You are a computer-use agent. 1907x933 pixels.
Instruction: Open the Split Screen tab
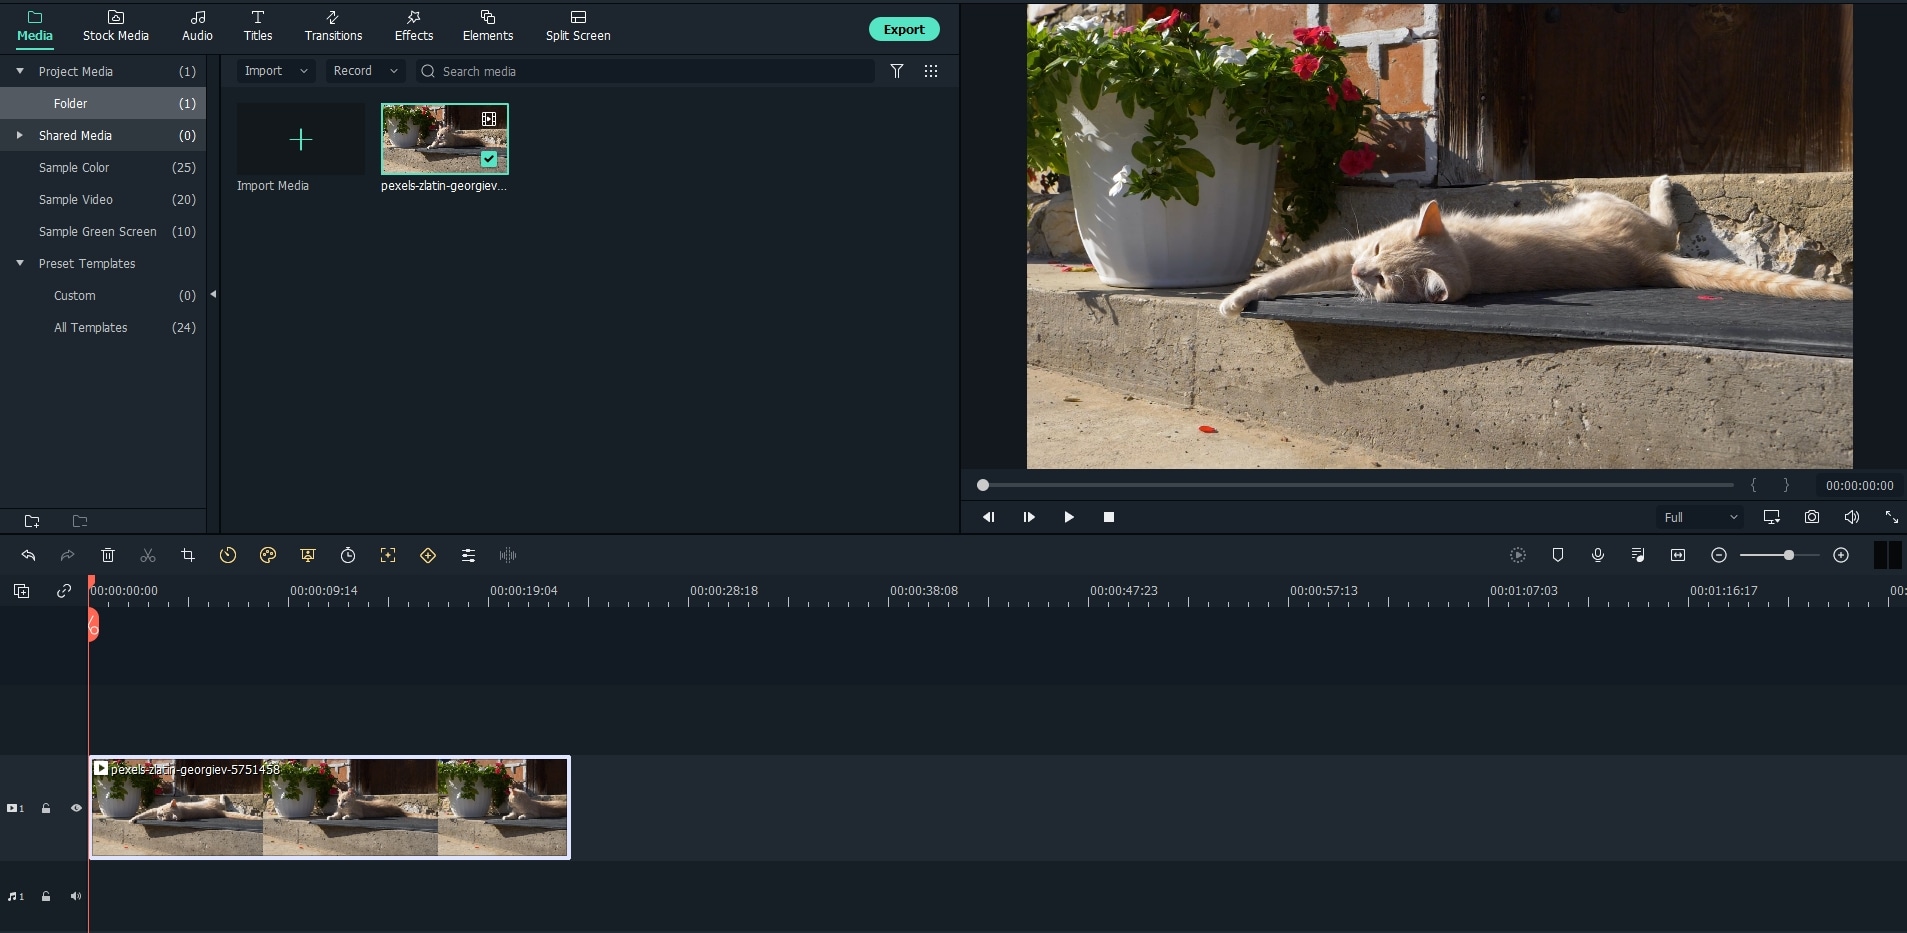[578, 27]
